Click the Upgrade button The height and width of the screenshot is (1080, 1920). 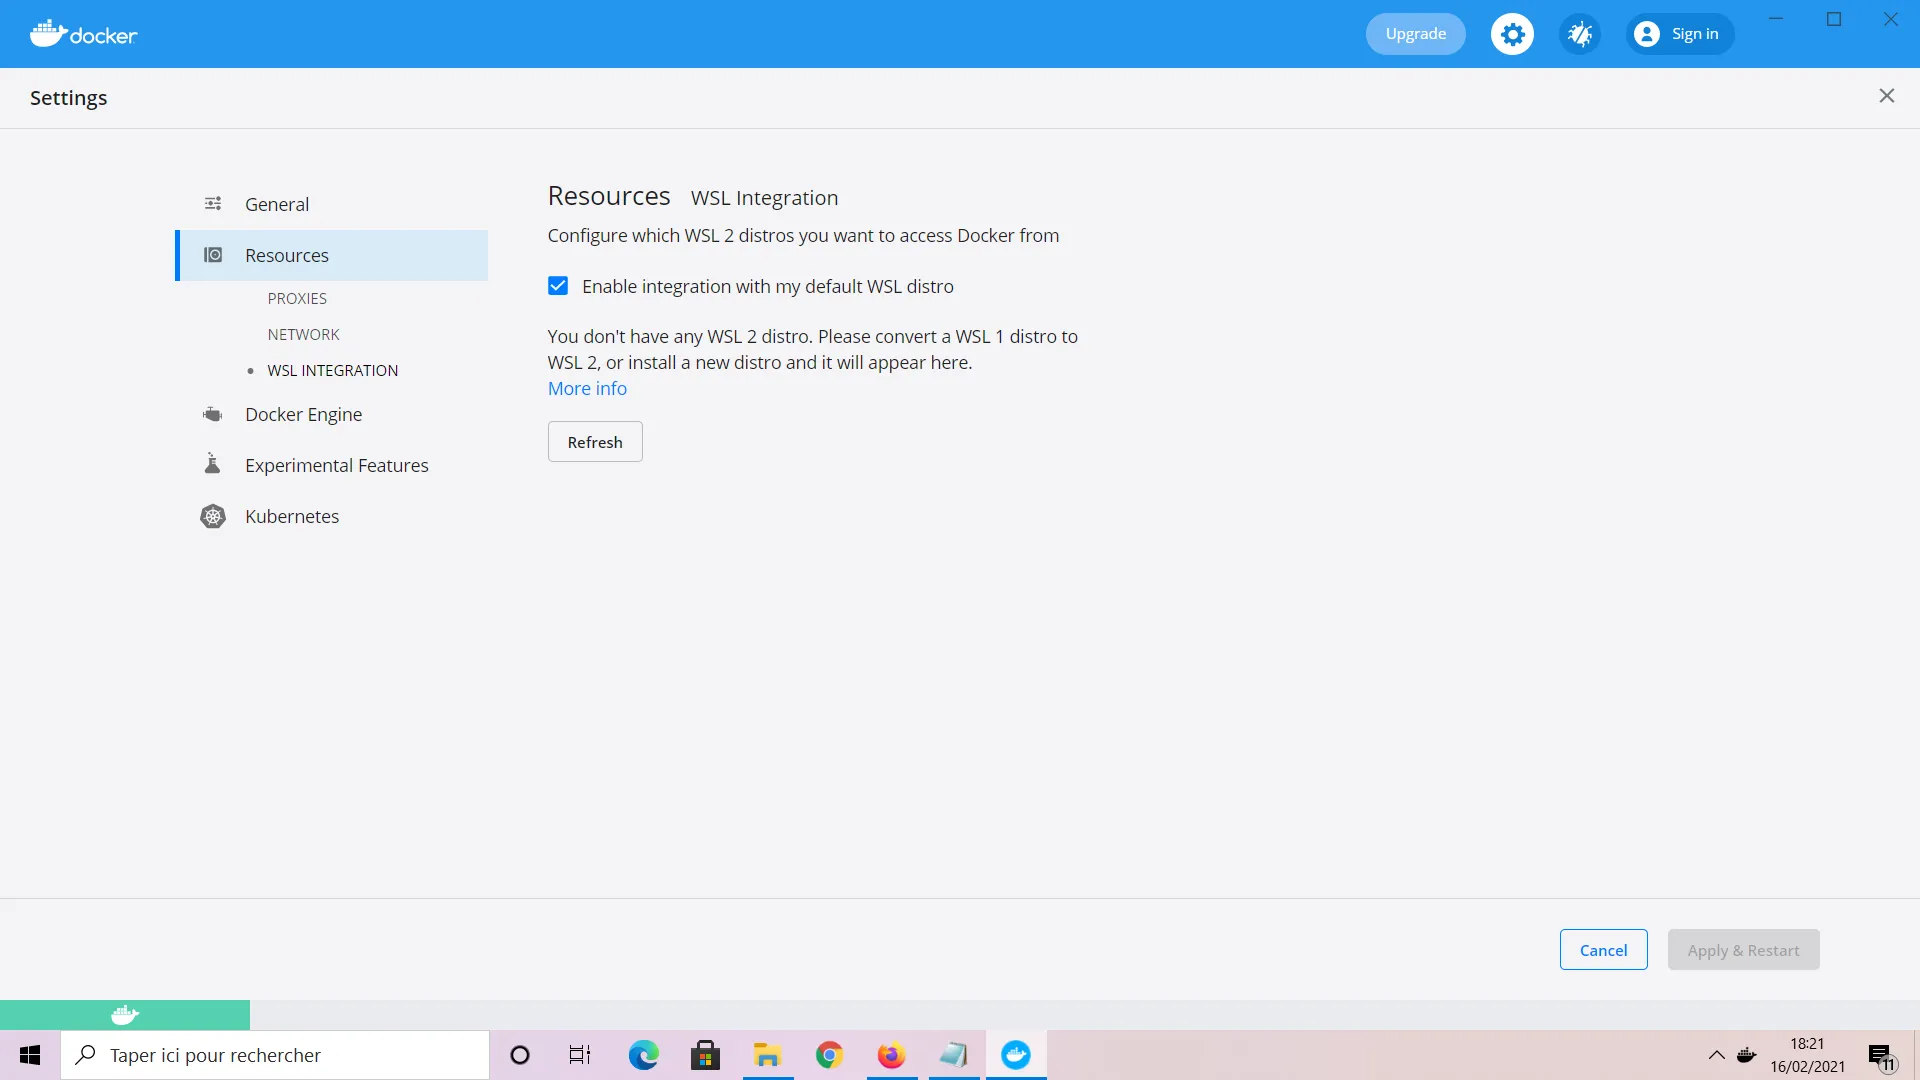click(x=1415, y=34)
